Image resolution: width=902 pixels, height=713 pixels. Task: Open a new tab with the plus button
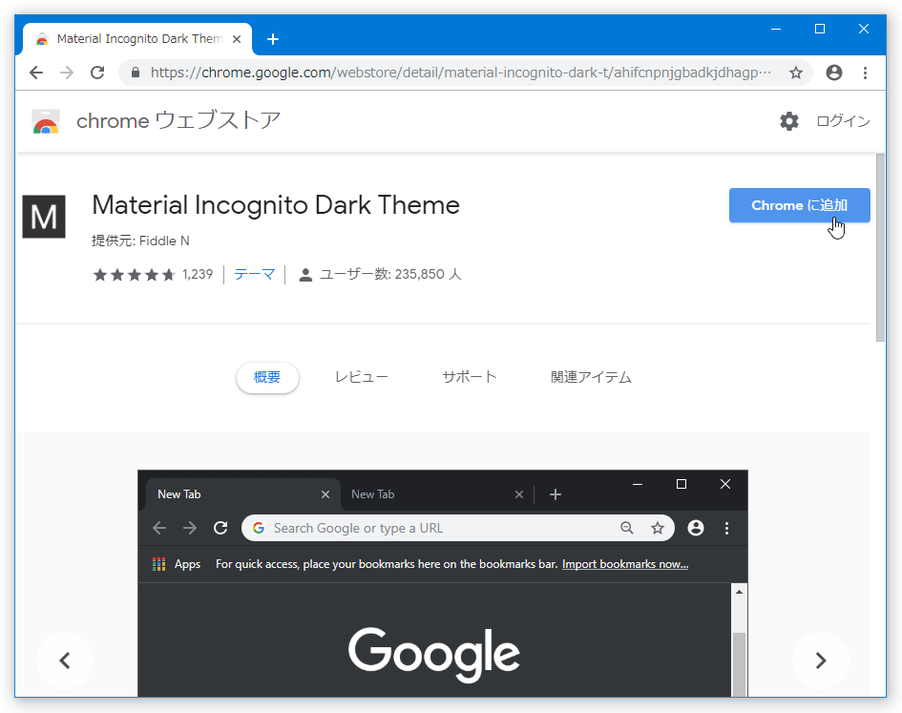click(x=273, y=39)
